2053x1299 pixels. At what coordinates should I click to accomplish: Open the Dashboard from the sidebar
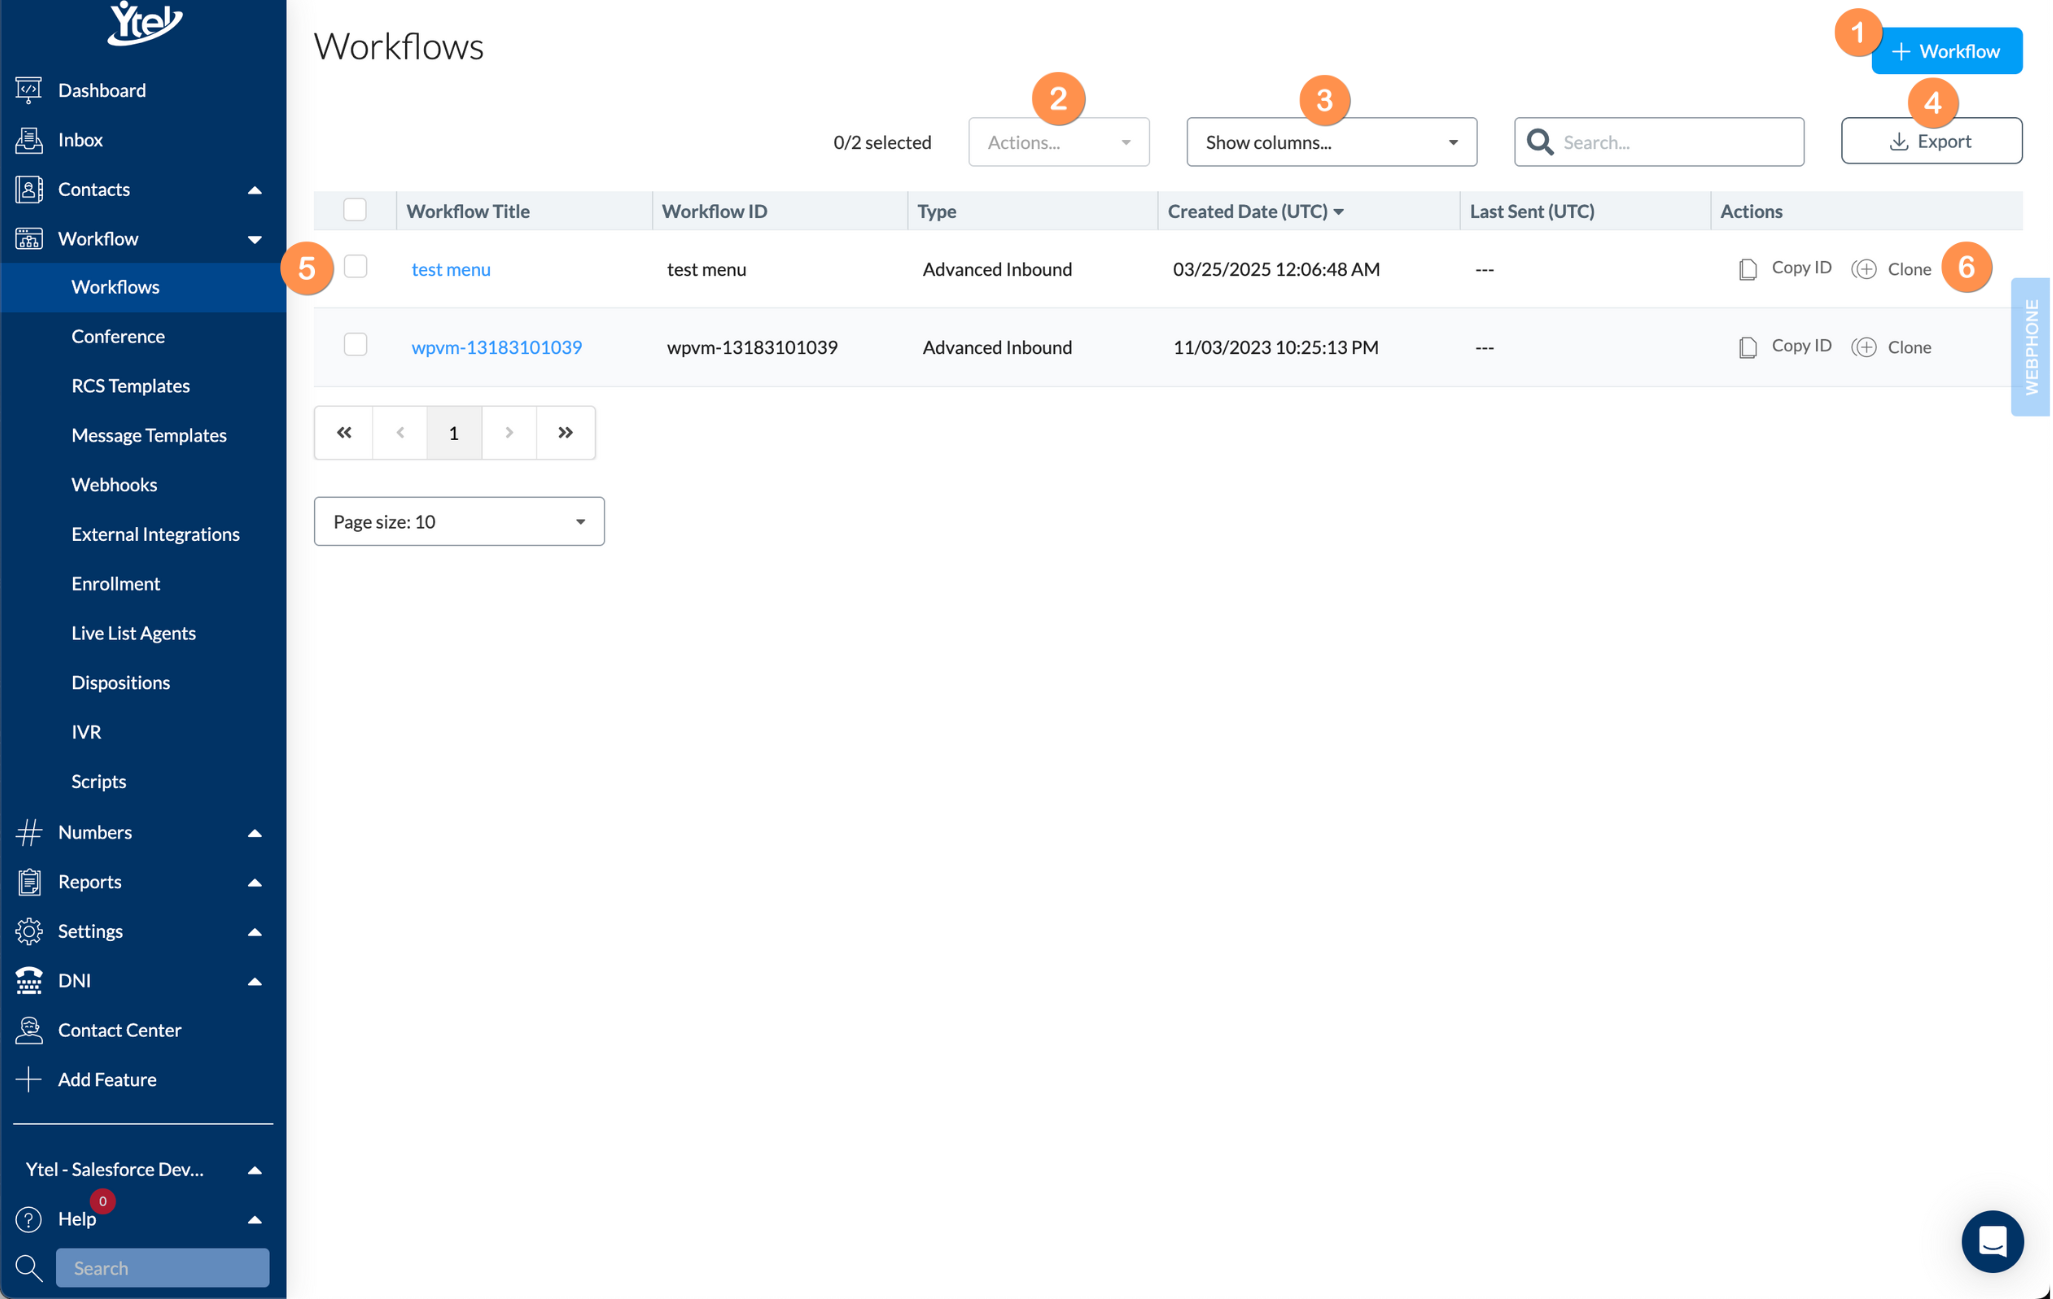(x=101, y=89)
